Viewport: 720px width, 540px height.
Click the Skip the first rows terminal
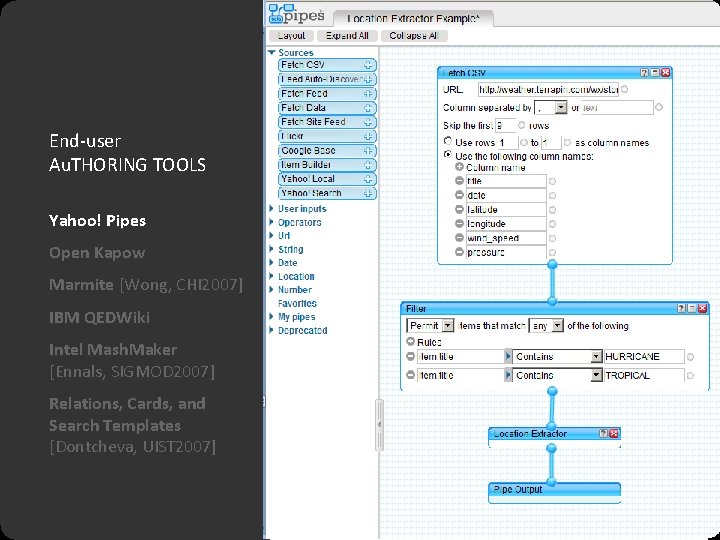point(522,125)
